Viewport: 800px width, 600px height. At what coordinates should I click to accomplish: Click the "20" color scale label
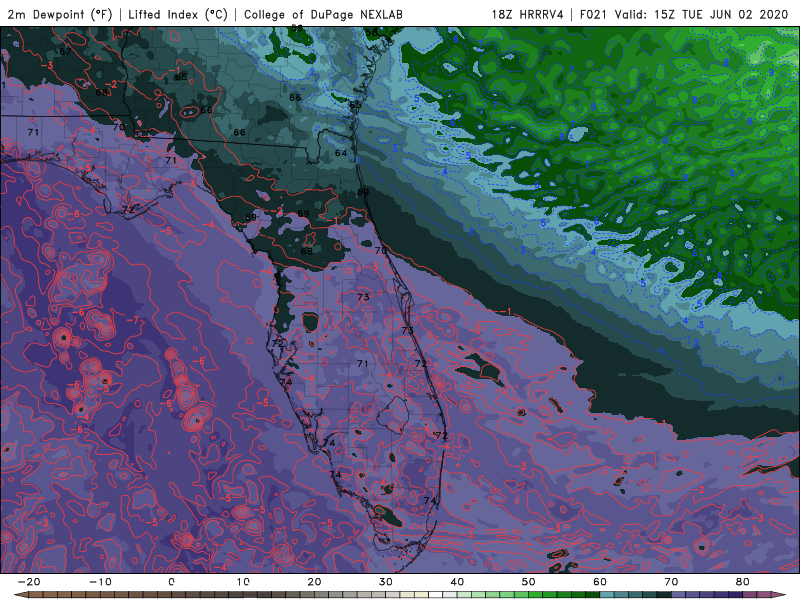coord(314,582)
